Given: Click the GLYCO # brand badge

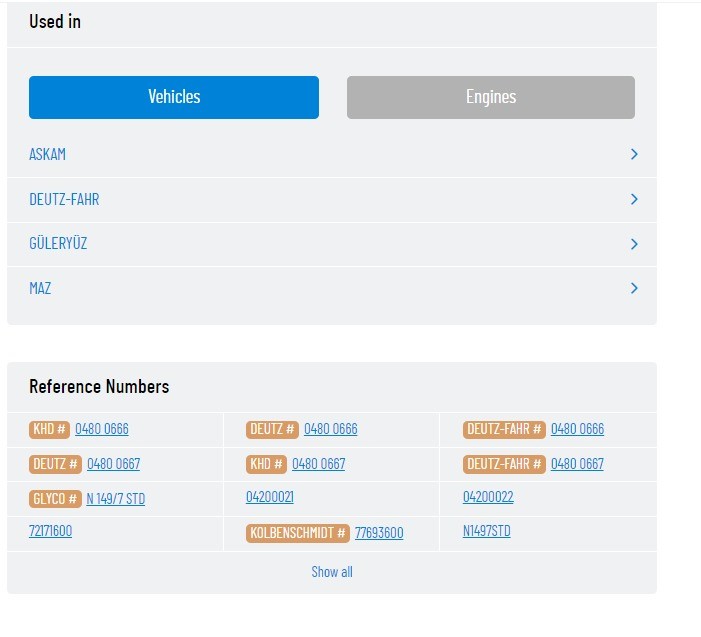Looking at the screenshot, I should point(55,498).
